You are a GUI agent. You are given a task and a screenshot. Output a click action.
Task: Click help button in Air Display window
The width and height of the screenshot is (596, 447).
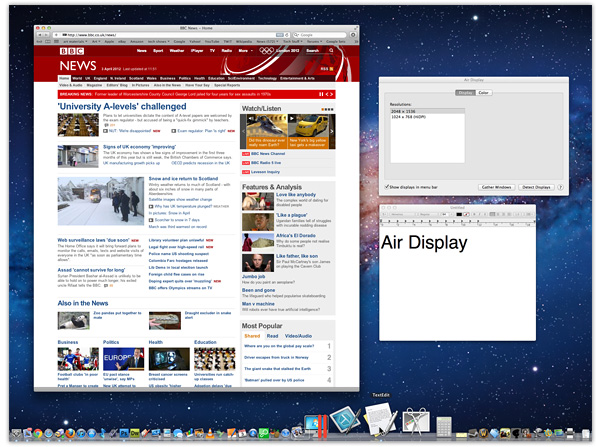click(x=560, y=187)
